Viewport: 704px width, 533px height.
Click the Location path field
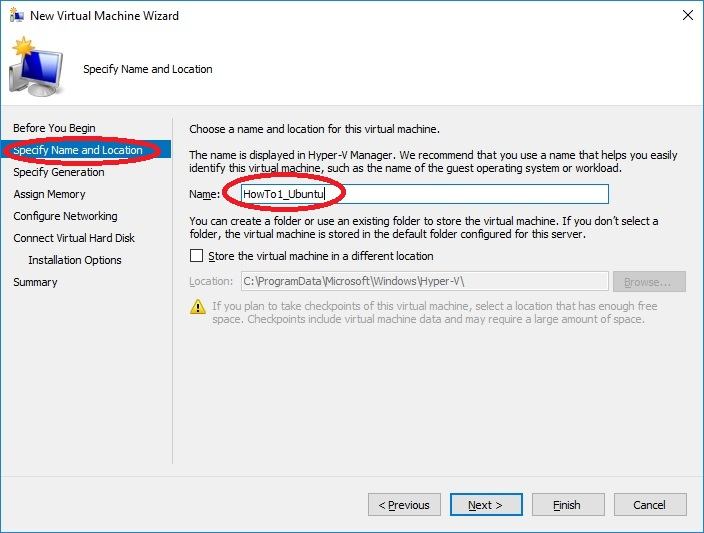(x=423, y=282)
